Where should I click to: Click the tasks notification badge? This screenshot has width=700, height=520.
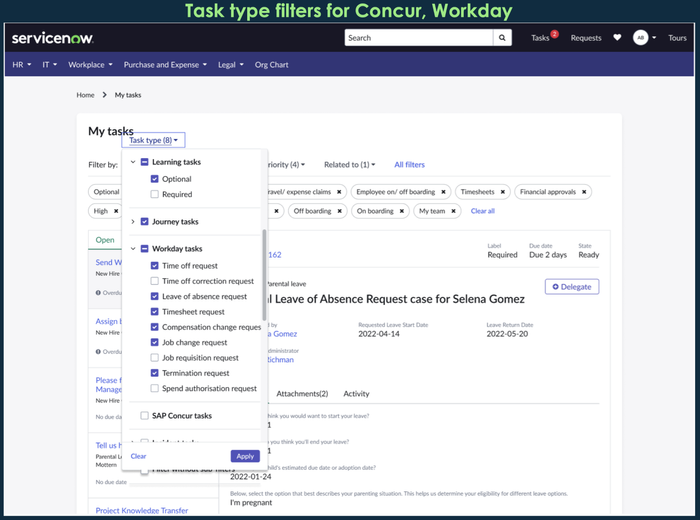click(x=554, y=34)
